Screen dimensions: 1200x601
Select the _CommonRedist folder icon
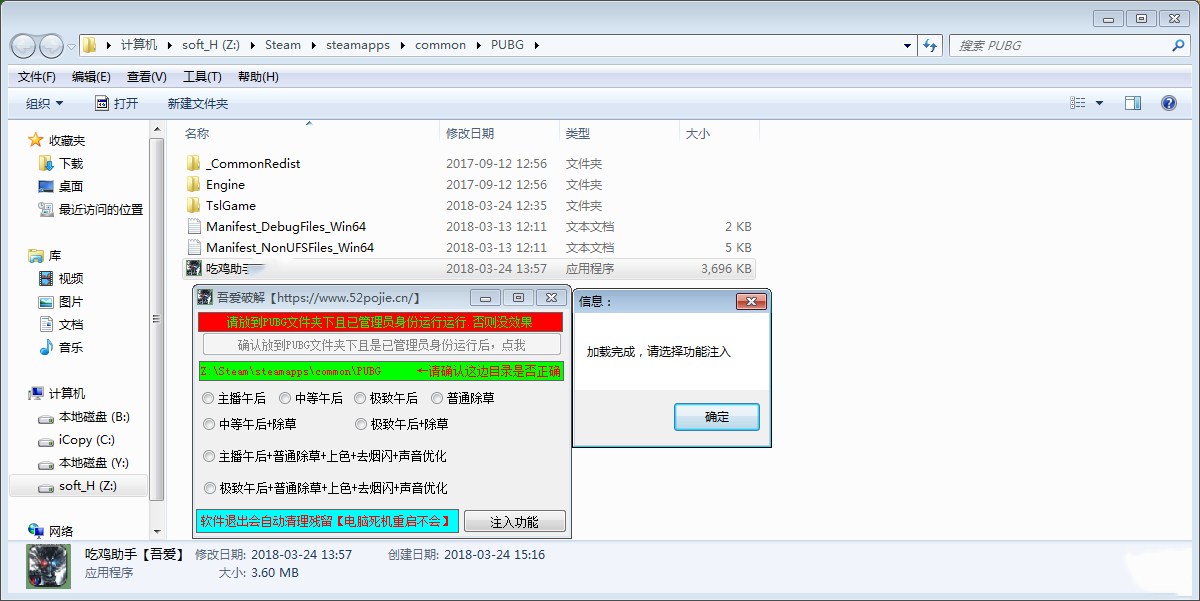194,163
